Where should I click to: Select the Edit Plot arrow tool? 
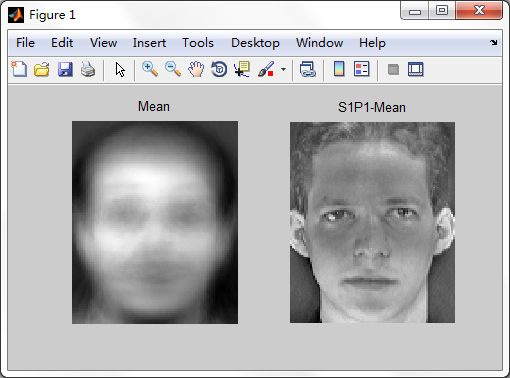point(120,70)
